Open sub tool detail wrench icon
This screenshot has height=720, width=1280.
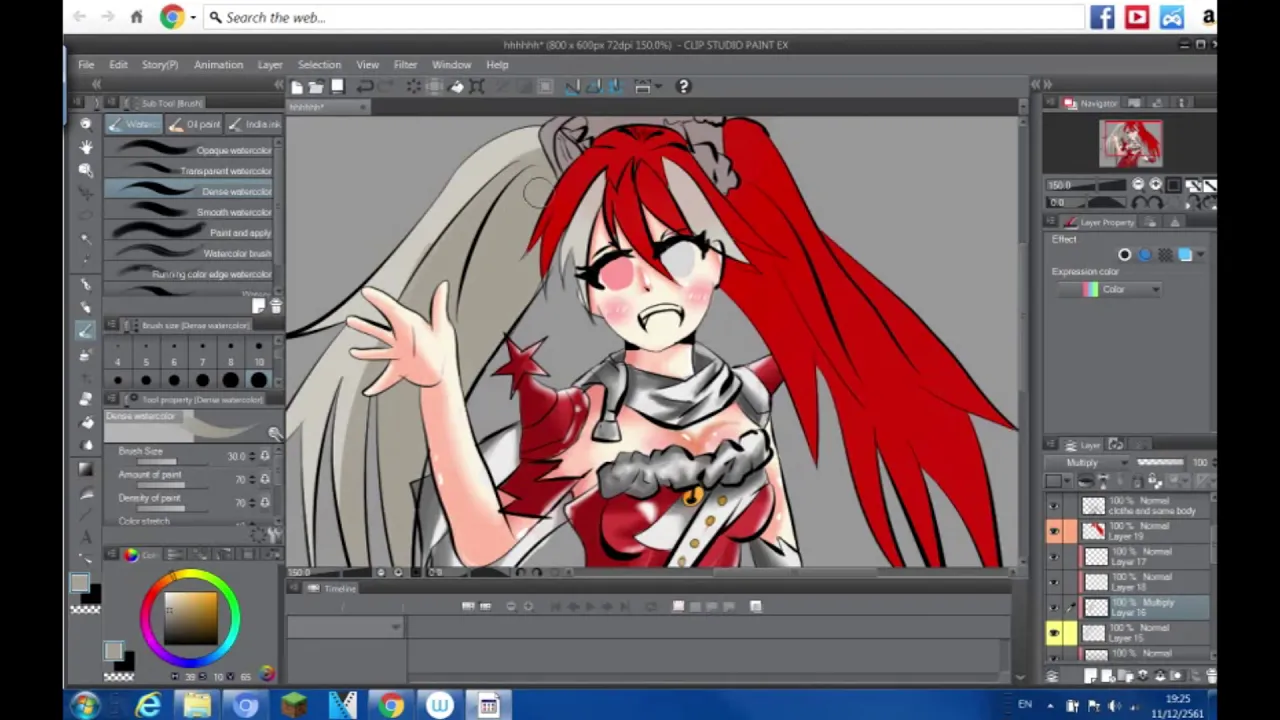coord(274,535)
